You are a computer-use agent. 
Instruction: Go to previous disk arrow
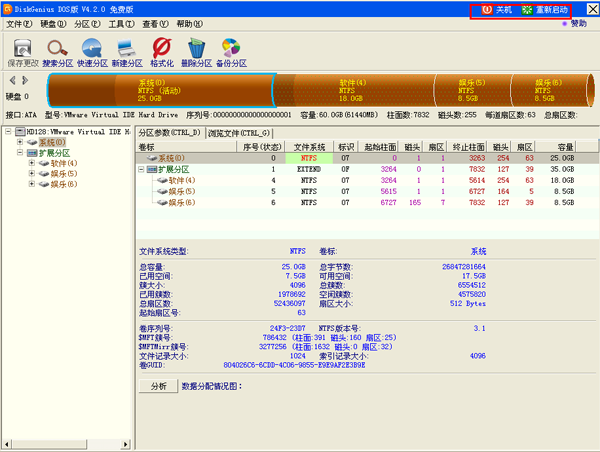pos(13,80)
